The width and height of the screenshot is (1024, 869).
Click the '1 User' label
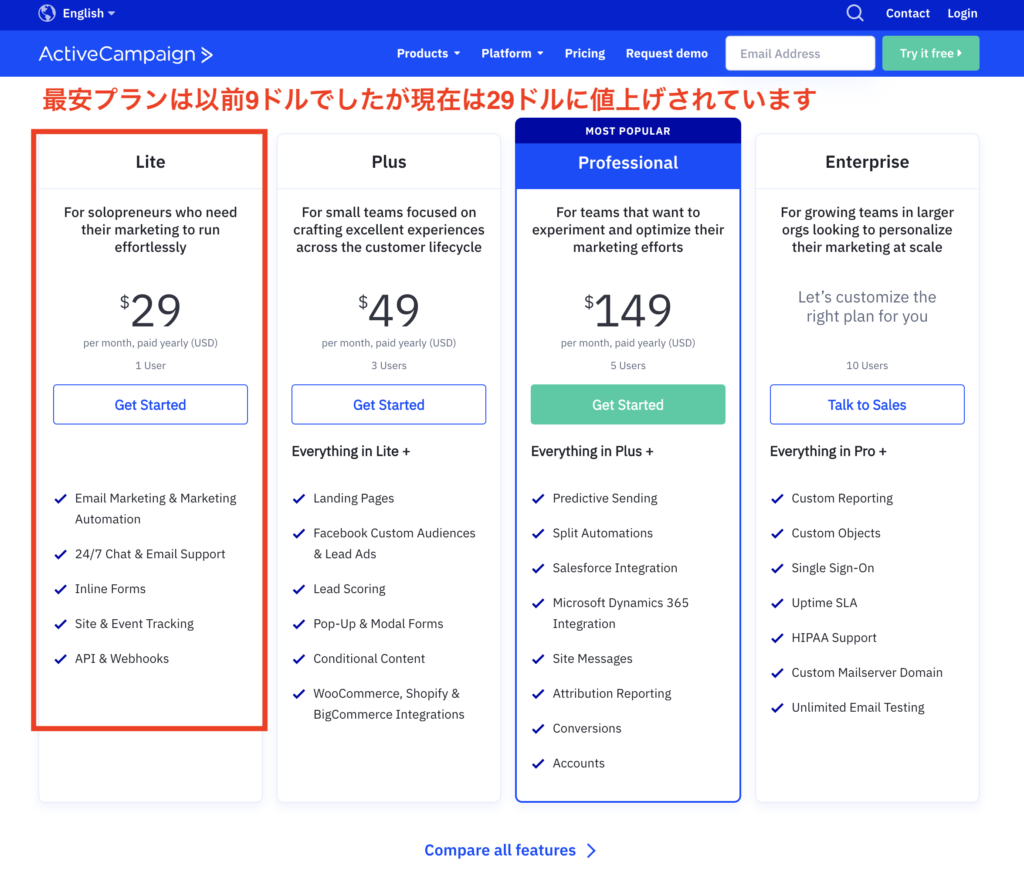point(150,366)
